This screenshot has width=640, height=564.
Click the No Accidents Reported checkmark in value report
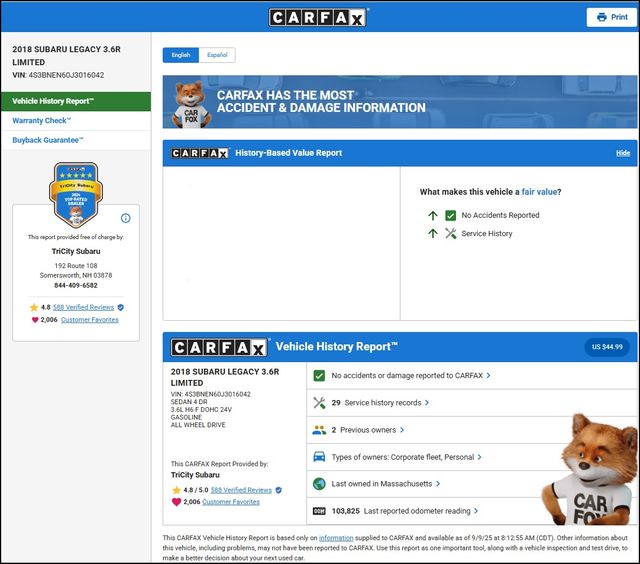(x=451, y=215)
